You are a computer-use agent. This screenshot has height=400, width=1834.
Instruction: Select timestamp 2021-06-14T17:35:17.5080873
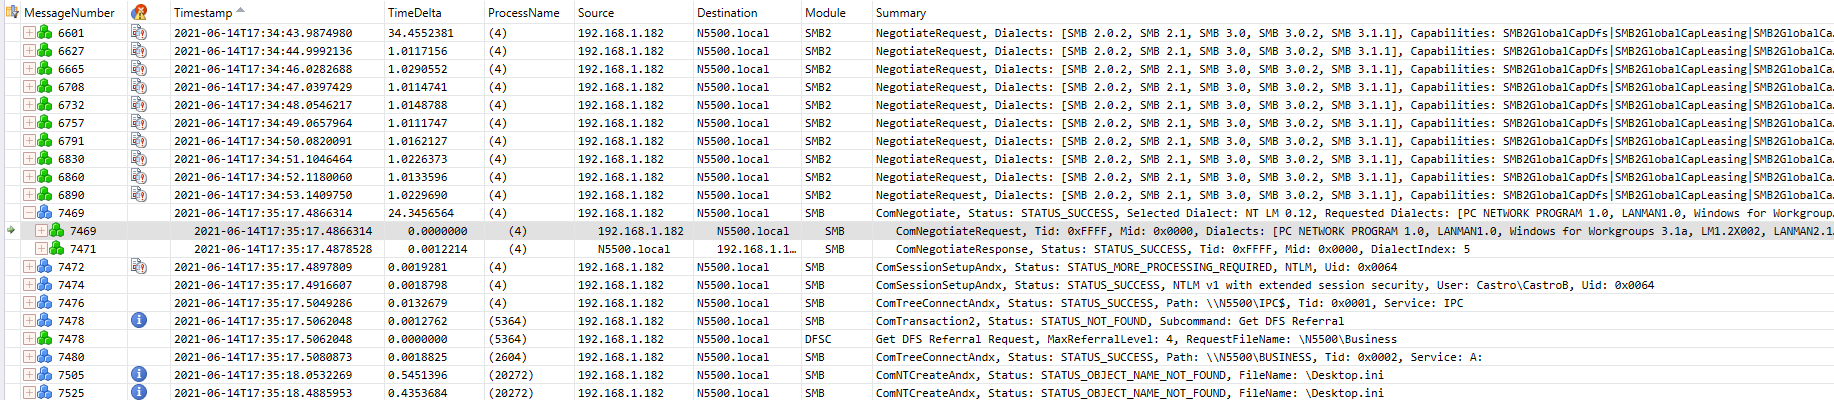[263, 357]
